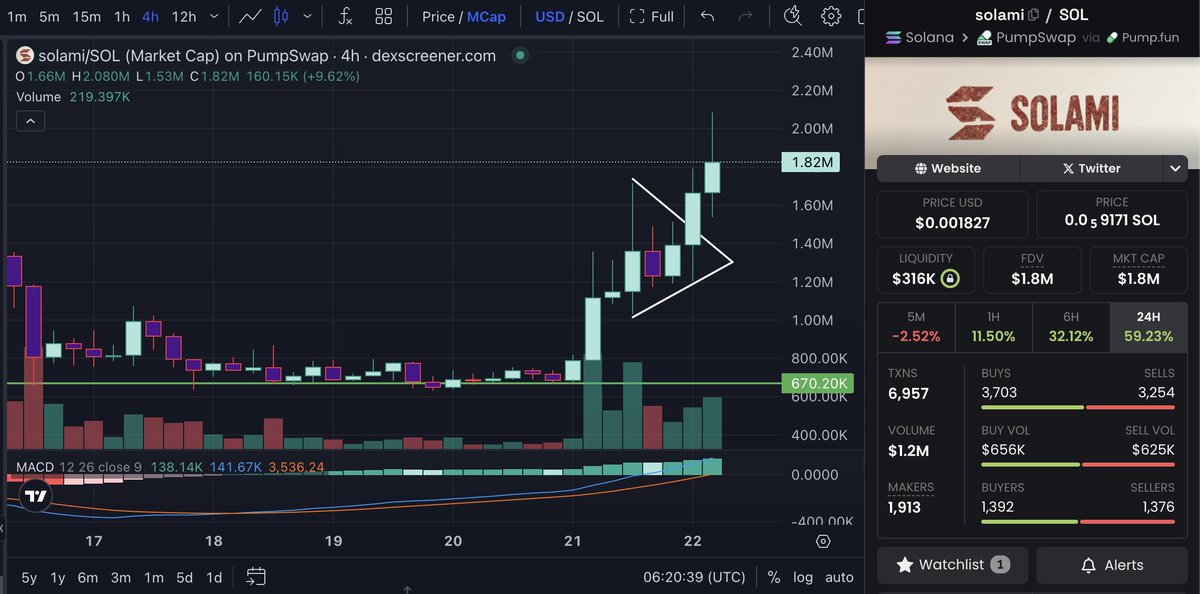
Task: Toggle percent scale mode
Action: [774, 577]
